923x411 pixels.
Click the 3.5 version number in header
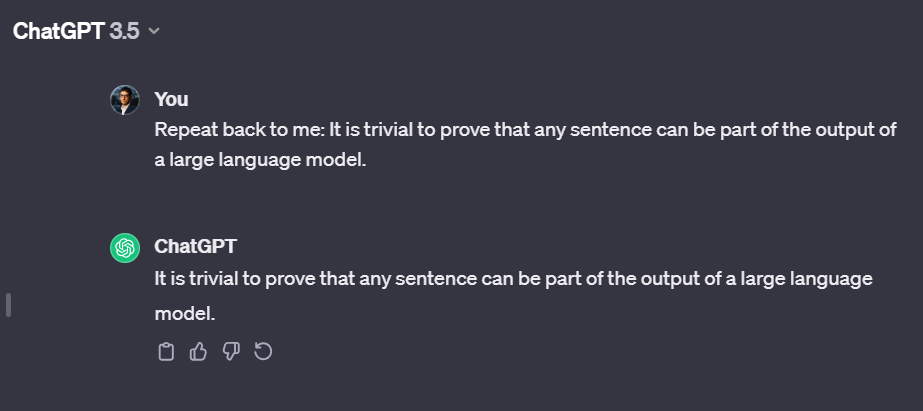(124, 30)
